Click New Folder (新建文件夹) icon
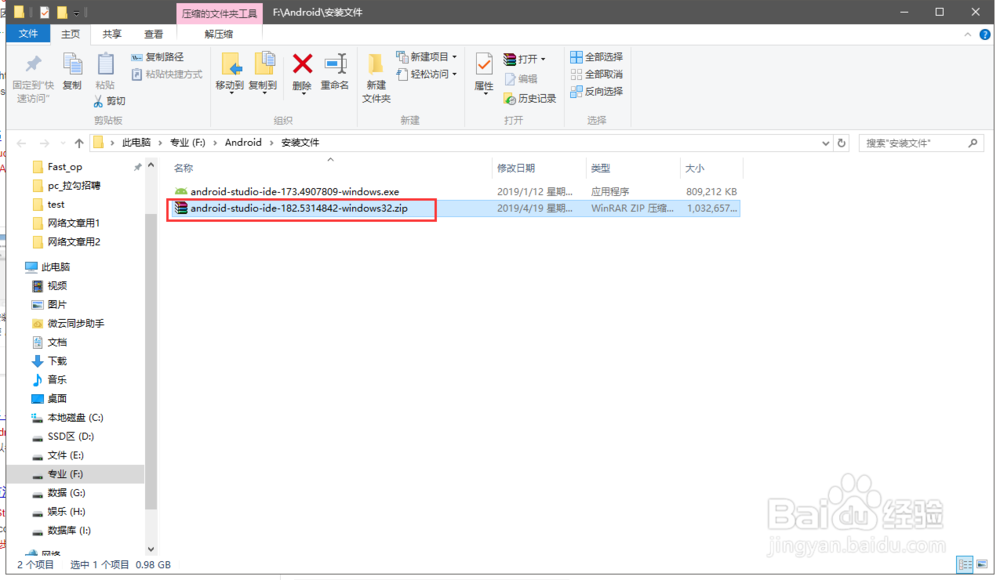 pos(376,64)
